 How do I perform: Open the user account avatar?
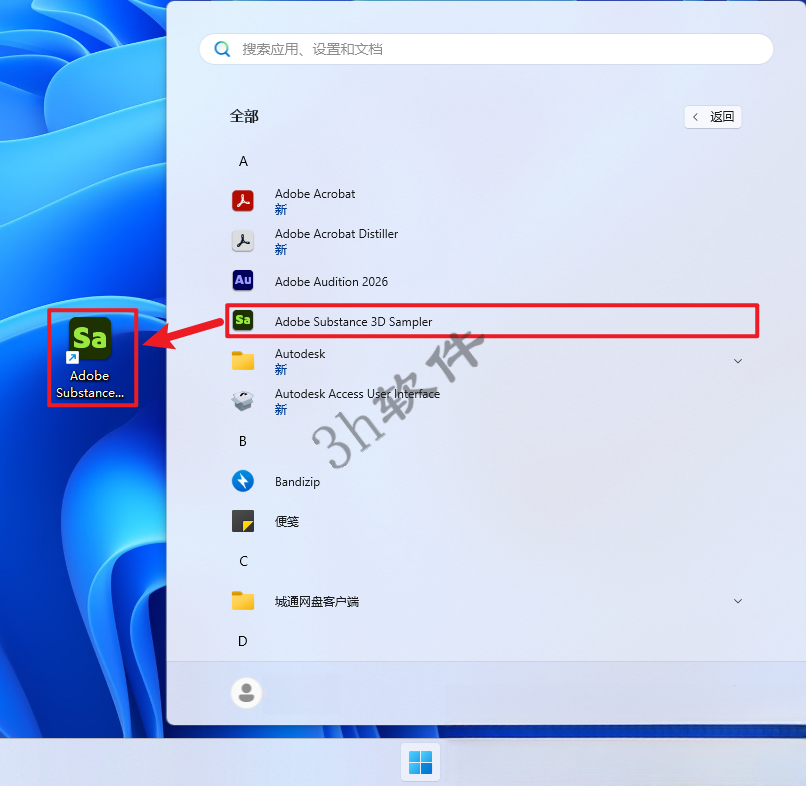pyautogui.click(x=246, y=692)
